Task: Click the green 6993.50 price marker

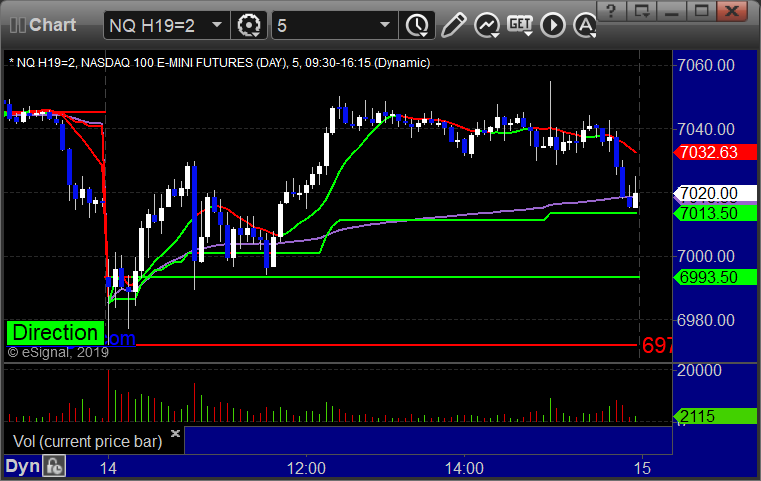Action: click(x=715, y=277)
